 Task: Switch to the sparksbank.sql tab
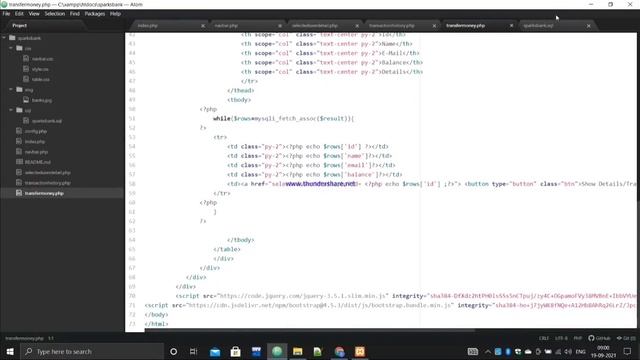[538, 26]
